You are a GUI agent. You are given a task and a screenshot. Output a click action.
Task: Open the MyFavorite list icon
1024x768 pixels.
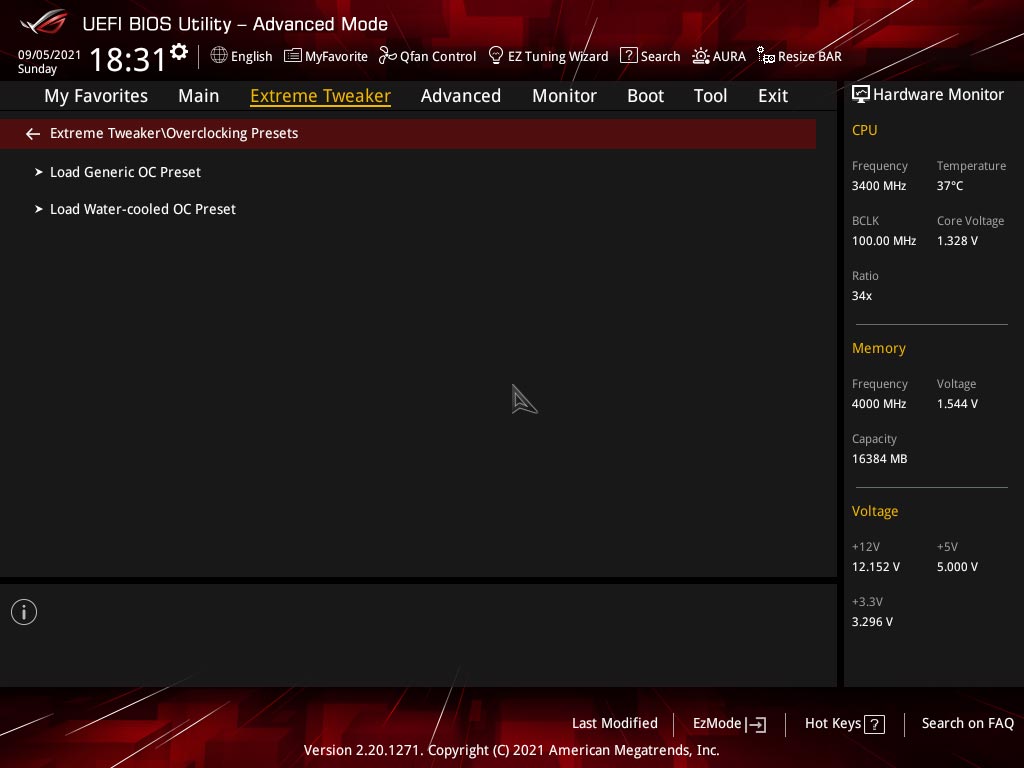coord(293,56)
